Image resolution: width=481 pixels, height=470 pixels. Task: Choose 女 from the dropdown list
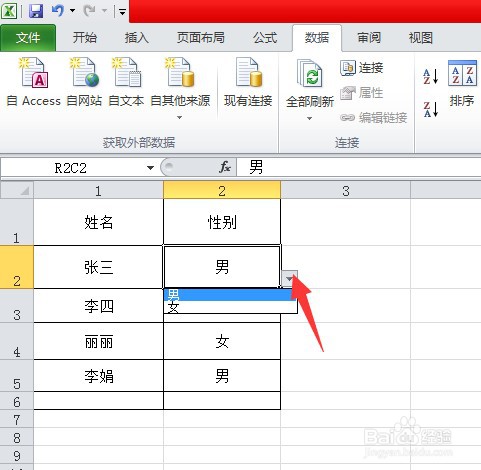click(230, 307)
